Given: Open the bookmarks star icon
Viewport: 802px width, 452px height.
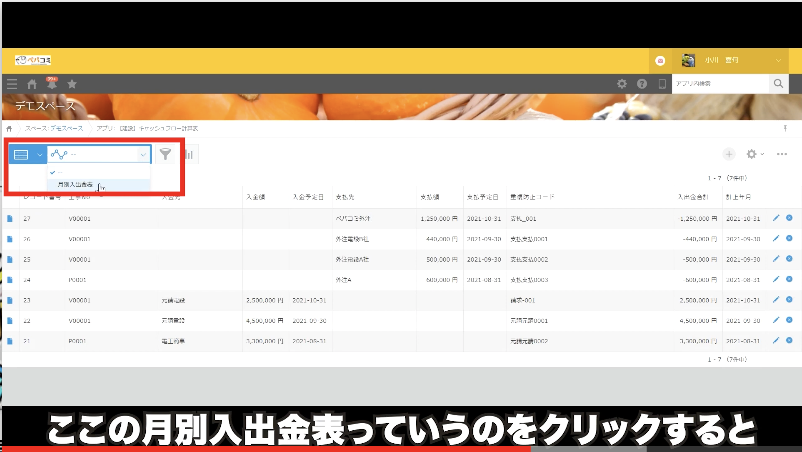Looking at the screenshot, I should pyautogui.click(x=71, y=85).
